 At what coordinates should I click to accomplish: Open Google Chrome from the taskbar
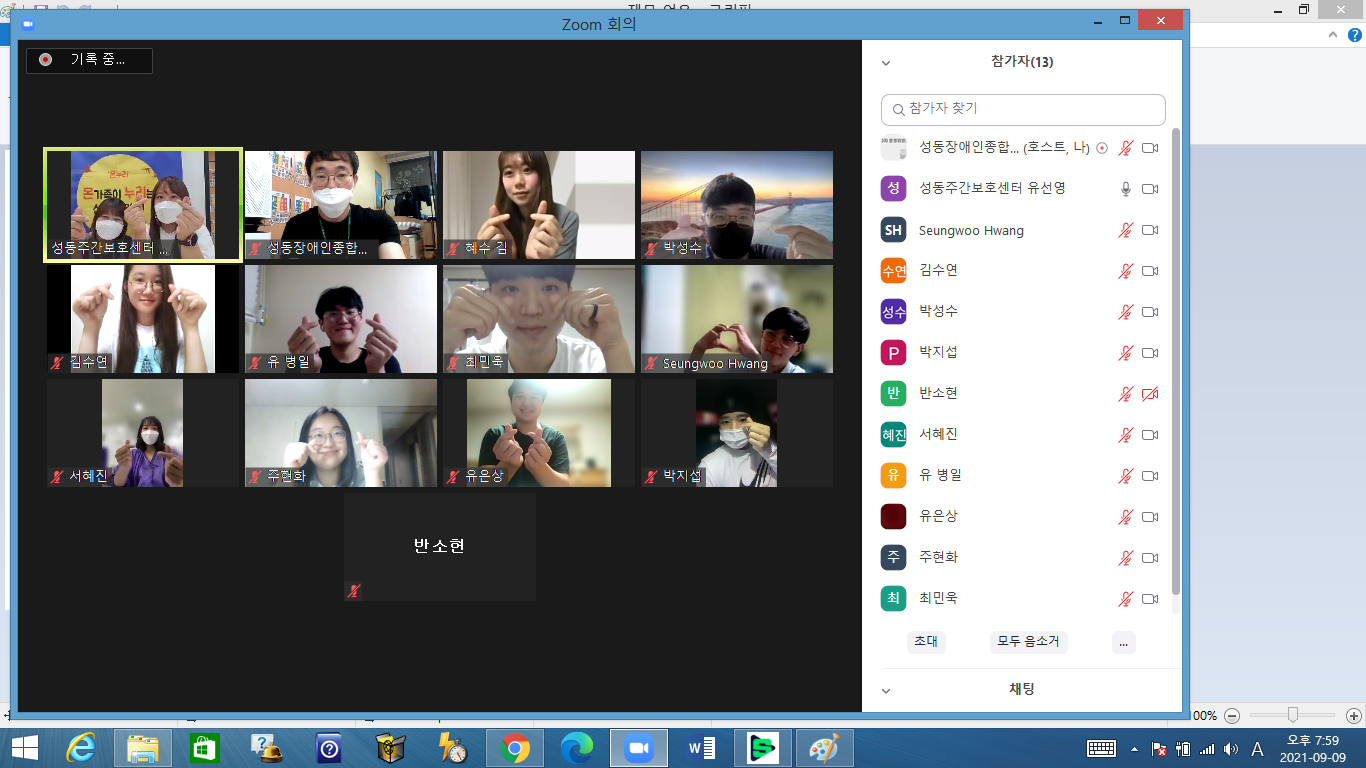click(x=515, y=748)
